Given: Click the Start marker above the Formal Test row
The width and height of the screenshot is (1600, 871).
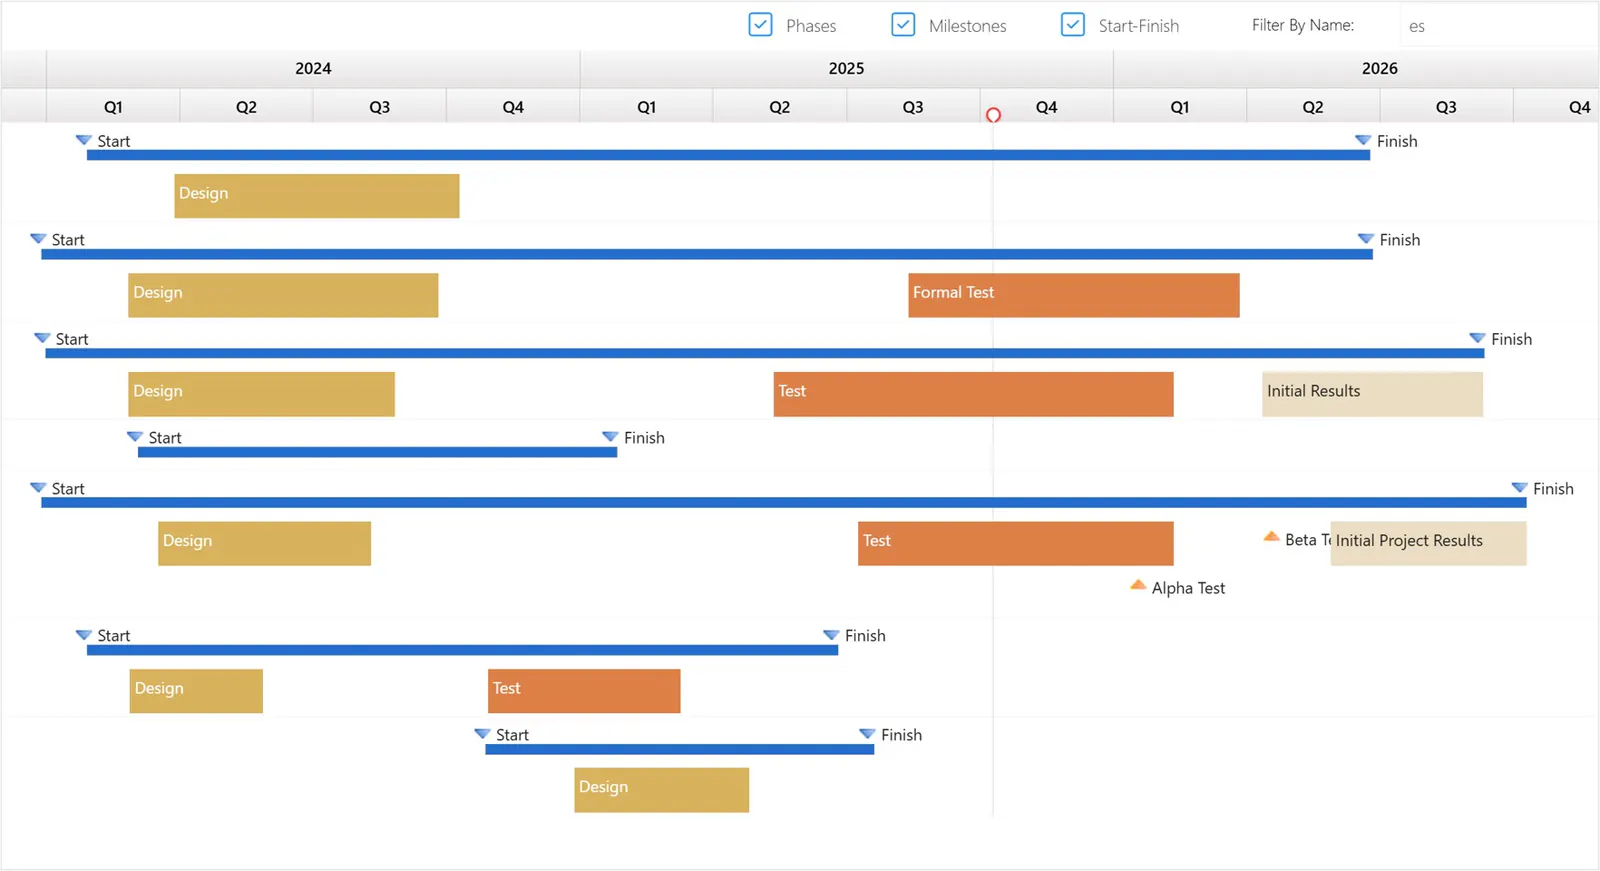Looking at the screenshot, I should (x=38, y=239).
